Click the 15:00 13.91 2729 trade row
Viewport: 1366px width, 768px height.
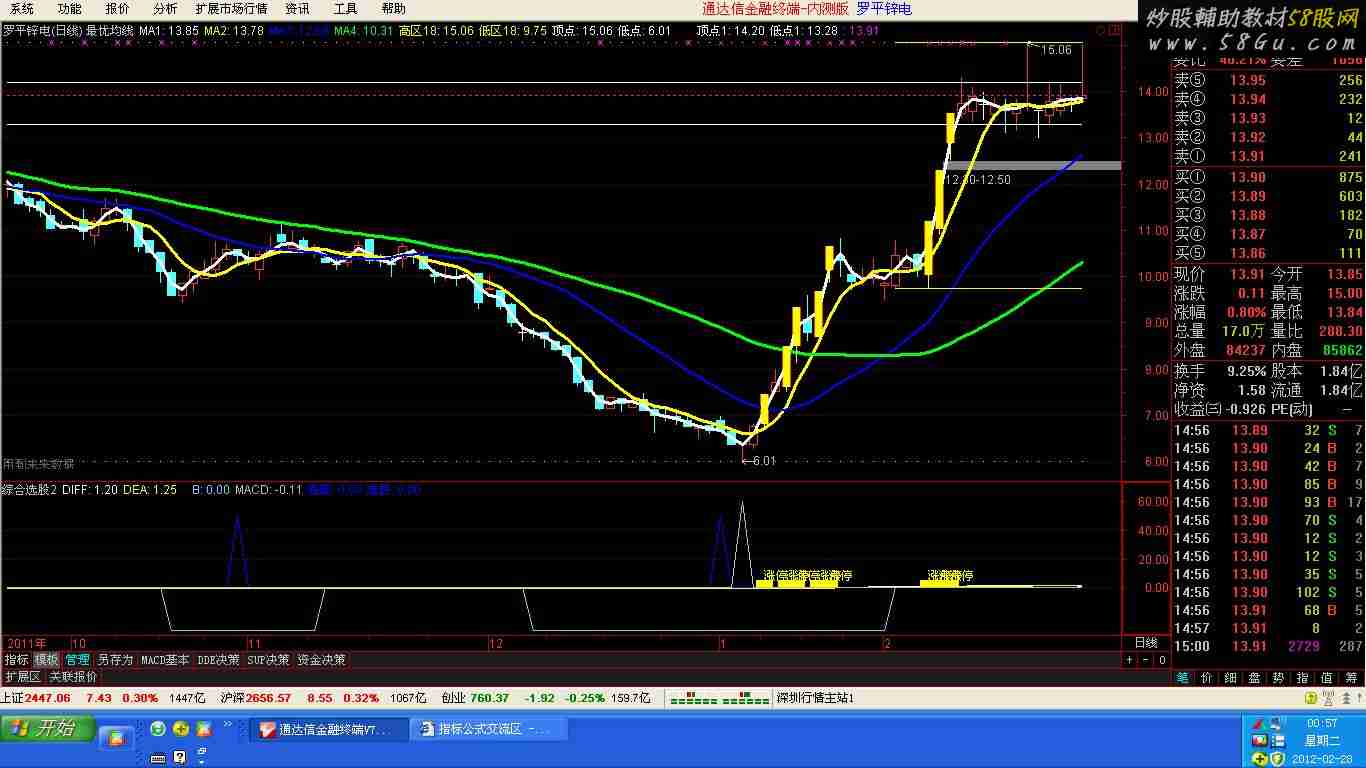[1268, 646]
